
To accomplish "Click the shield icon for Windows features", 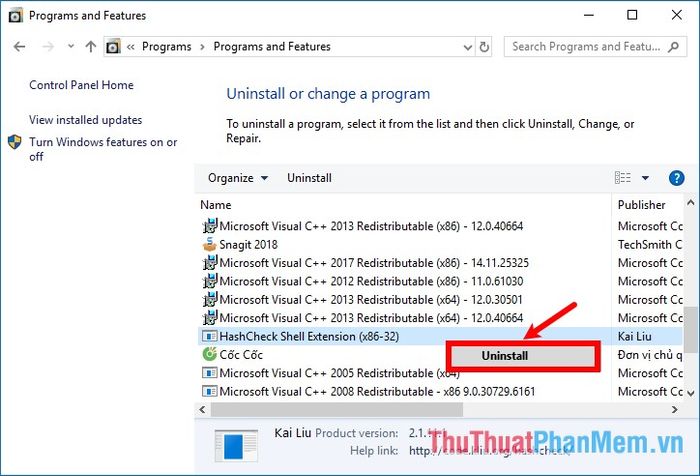I will point(15,142).
